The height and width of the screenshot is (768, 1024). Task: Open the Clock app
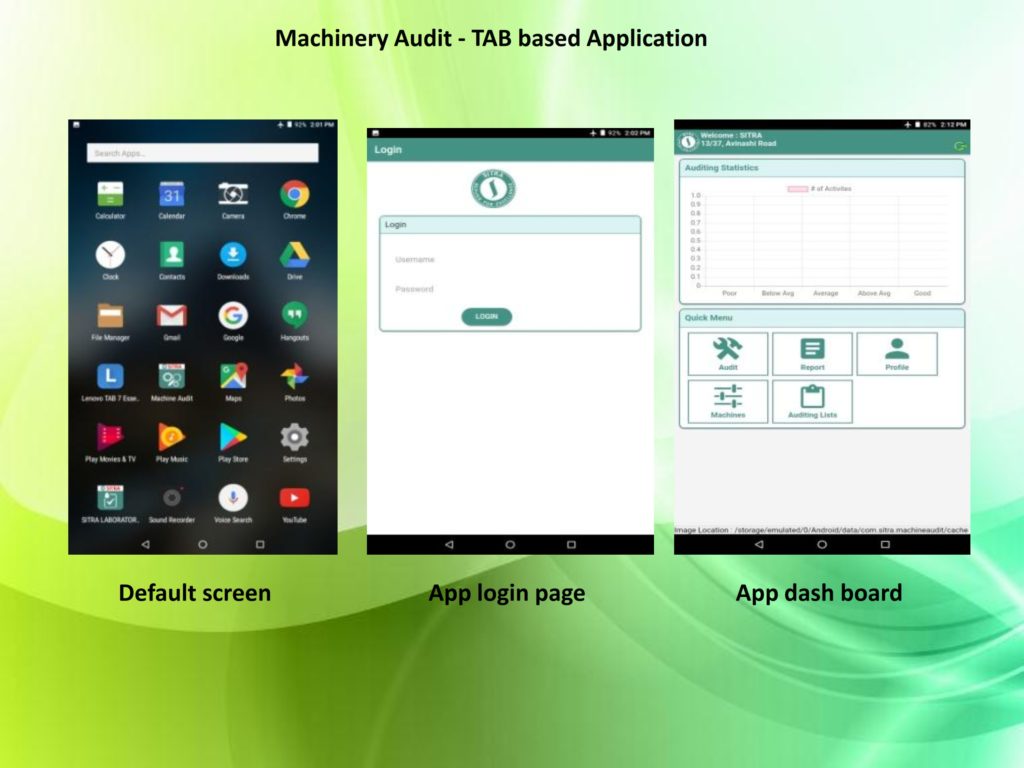110,255
